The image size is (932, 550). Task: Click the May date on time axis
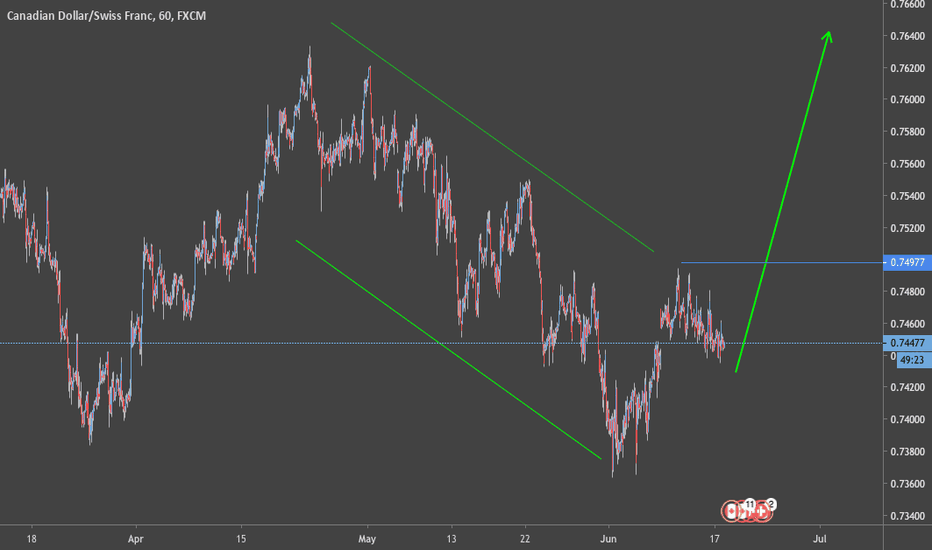[367, 539]
